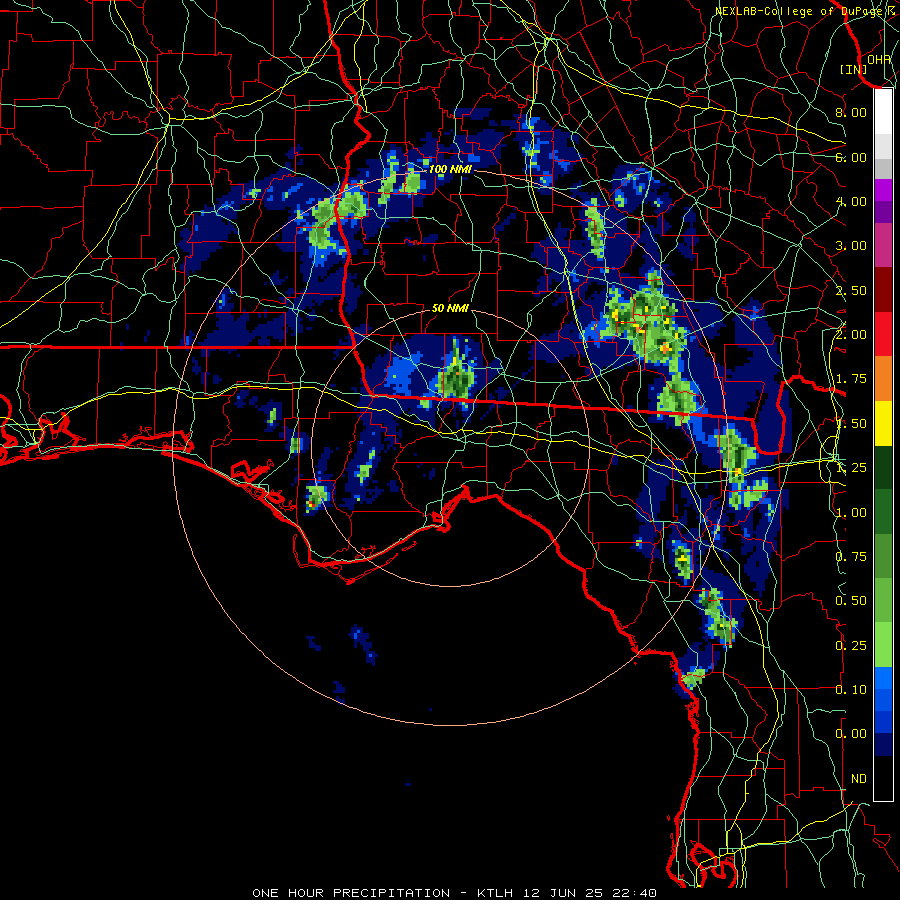Image resolution: width=900 pixels, height=900 pixels.
Task: Select the orange swatch beside 1.75
Action: point(883,379)
